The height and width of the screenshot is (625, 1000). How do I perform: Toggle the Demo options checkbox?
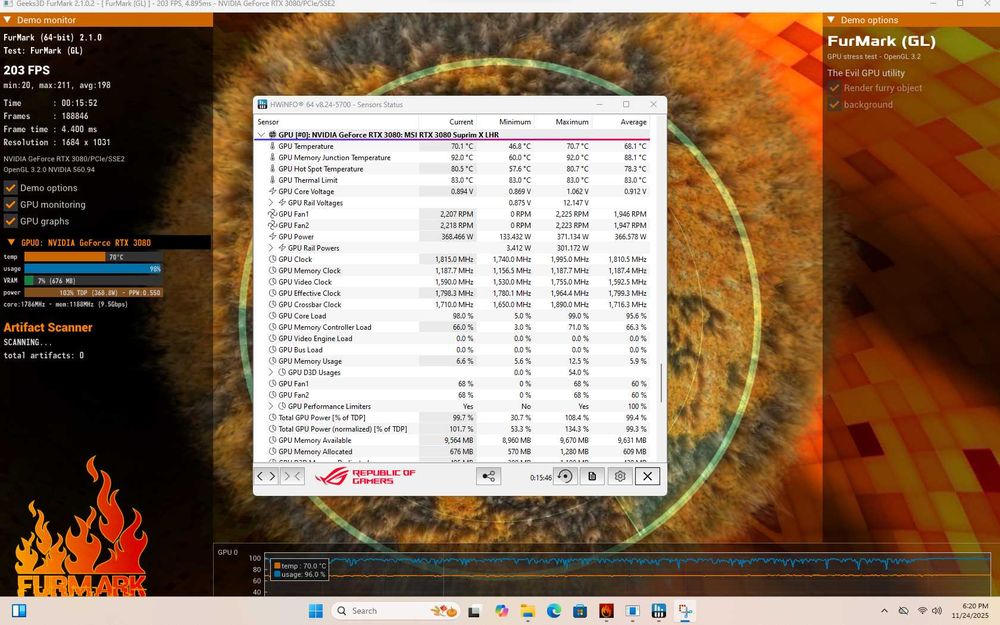click(x=10, y=188)
